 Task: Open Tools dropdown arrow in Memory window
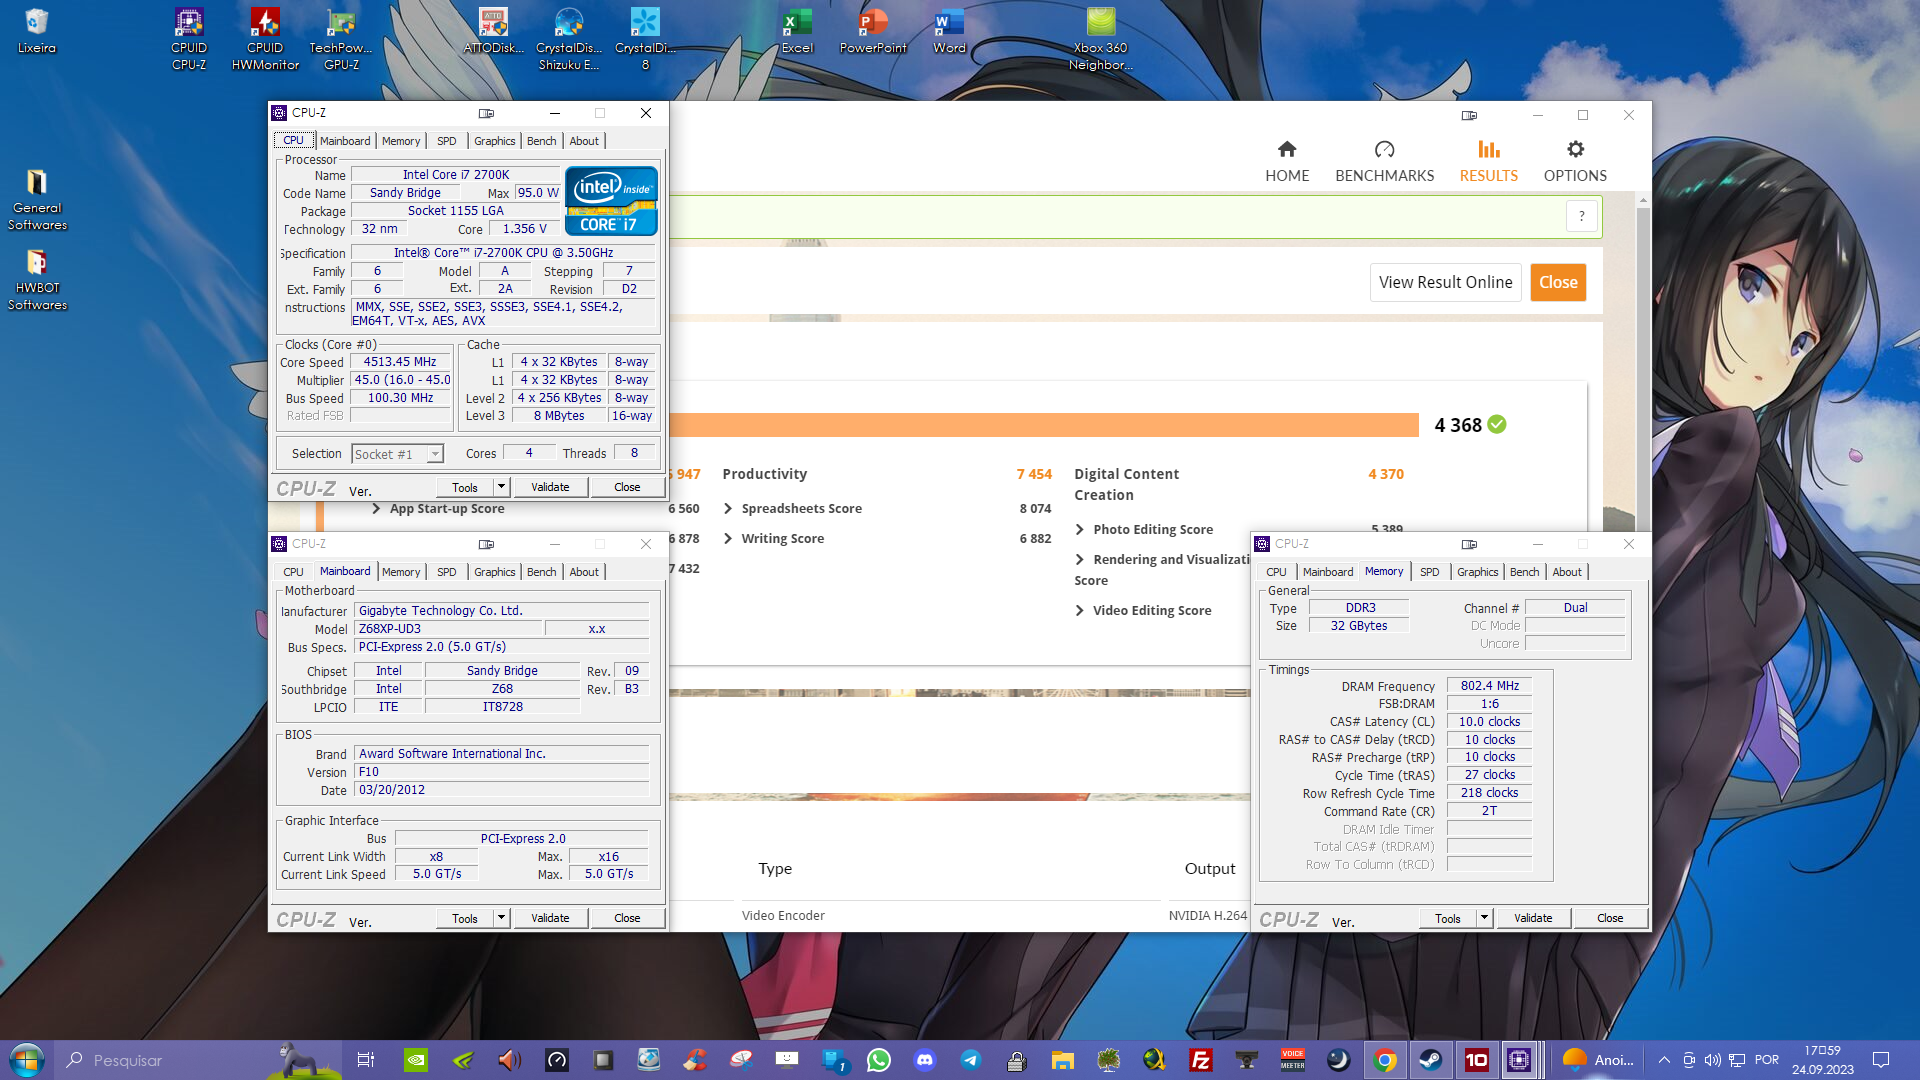1484,918
